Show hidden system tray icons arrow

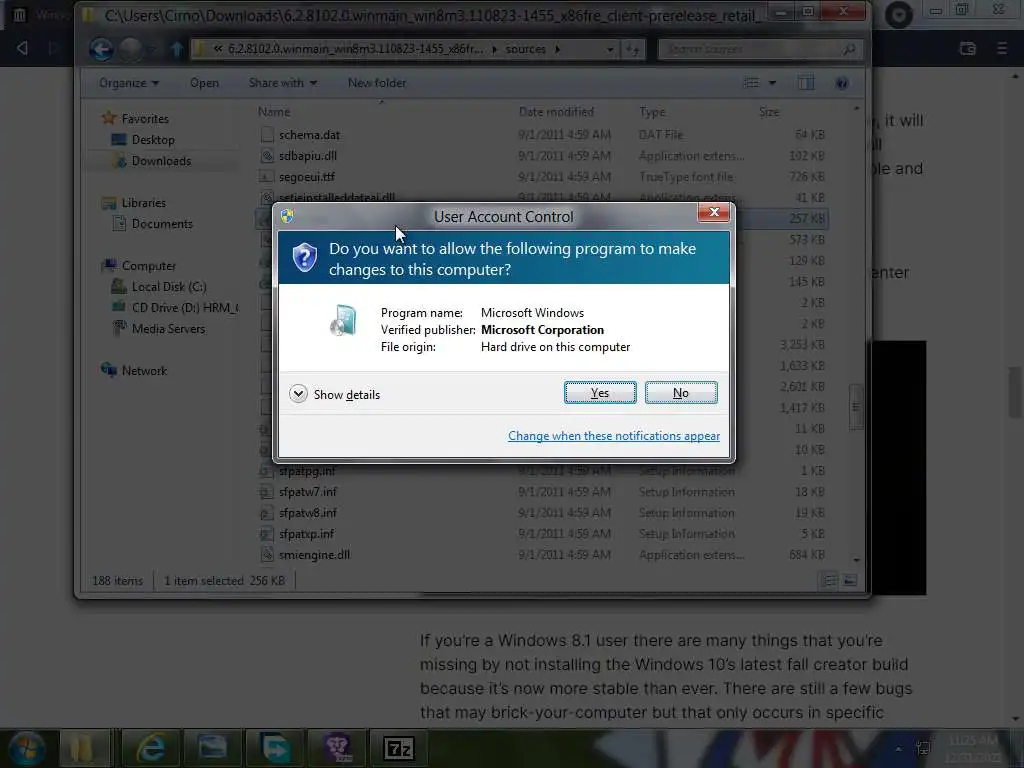click(899, 749)
